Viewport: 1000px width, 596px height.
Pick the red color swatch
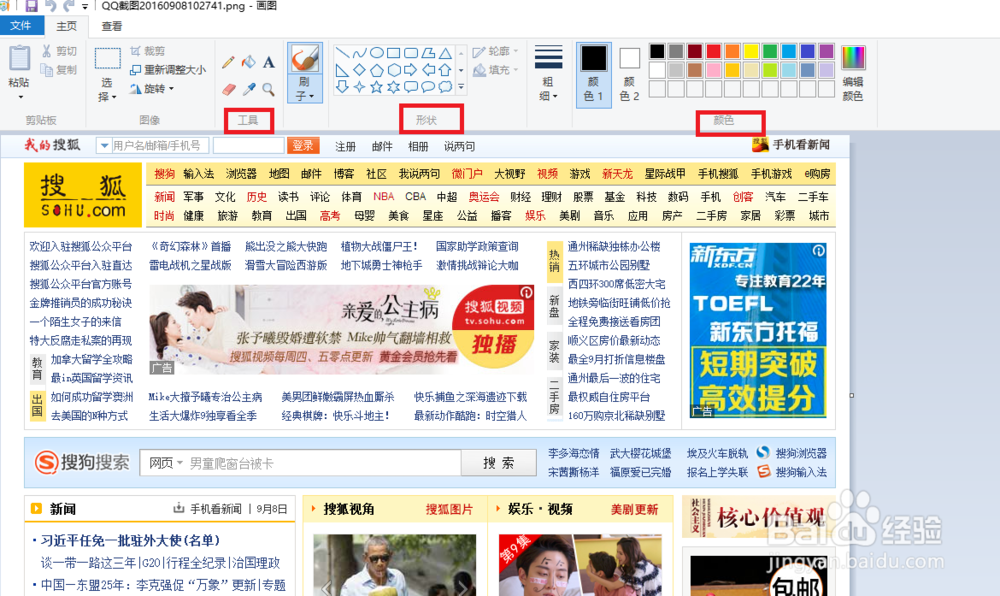click(x=714, y=51)
